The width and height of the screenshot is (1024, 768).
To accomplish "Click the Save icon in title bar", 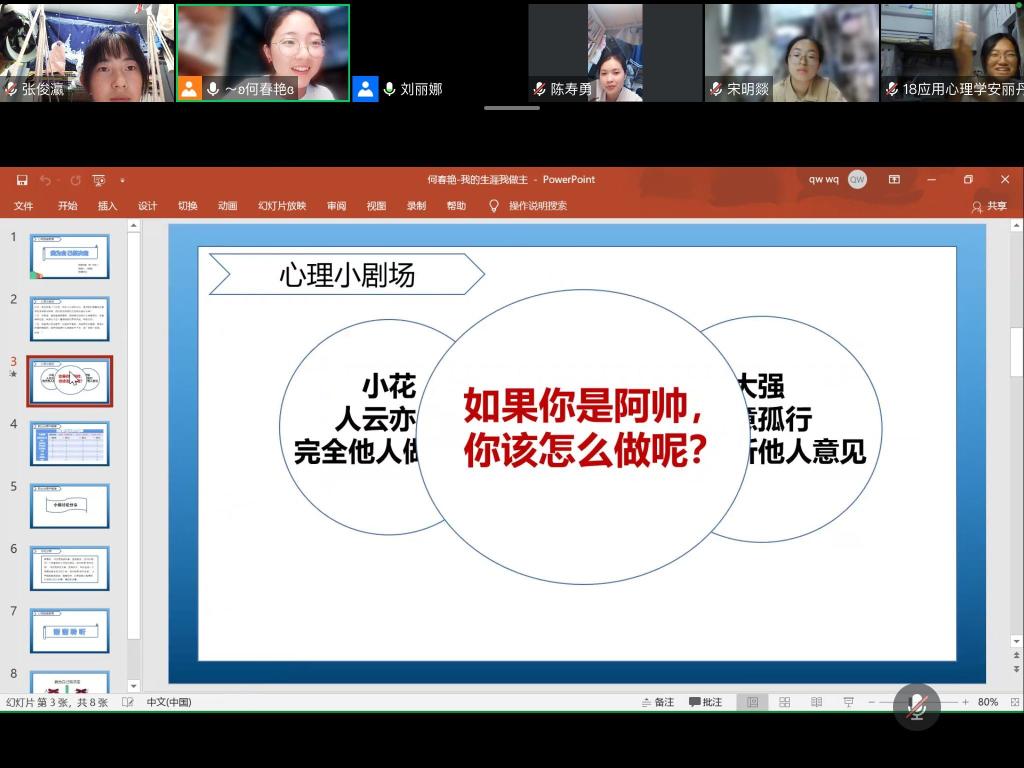I will coord(22,180).
